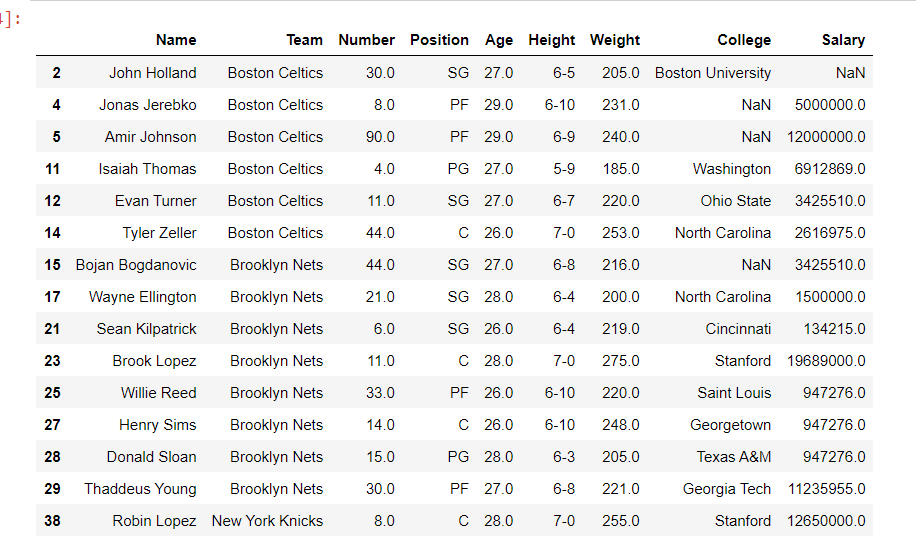Click the Position column header
This screenshot has height=547, width=916.
pyautogui.click(x=439, y=40)
